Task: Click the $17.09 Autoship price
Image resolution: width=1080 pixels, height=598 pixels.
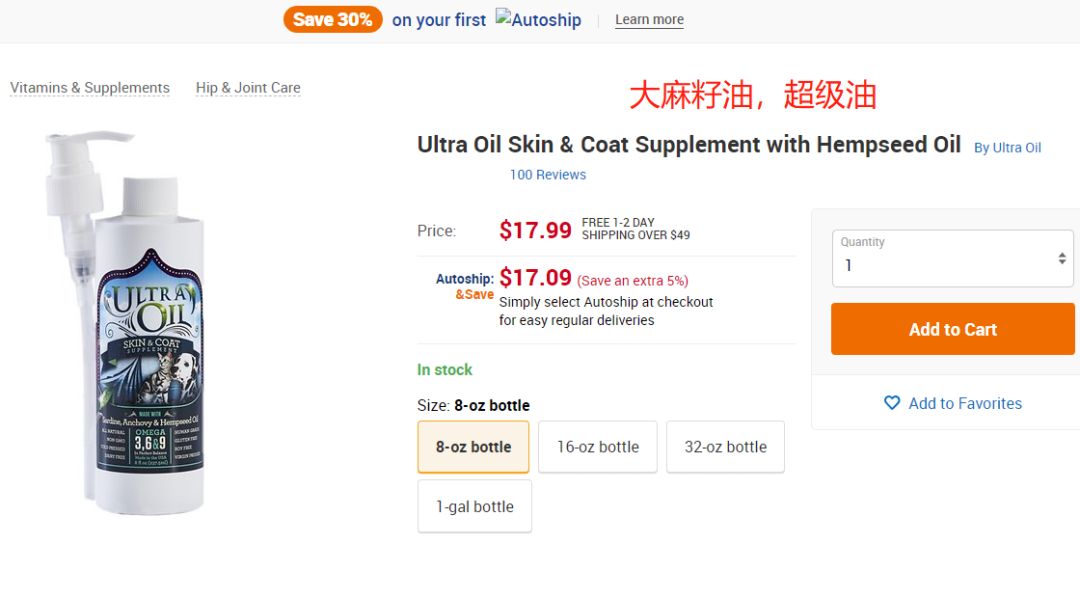Action: pyautogui.click(x=535, y=277)
